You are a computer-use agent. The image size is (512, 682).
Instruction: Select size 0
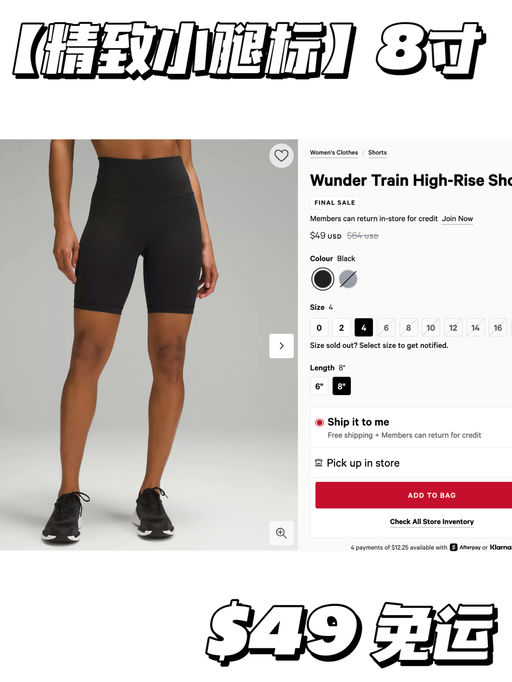pyautogui.click(x=319, y=328)
